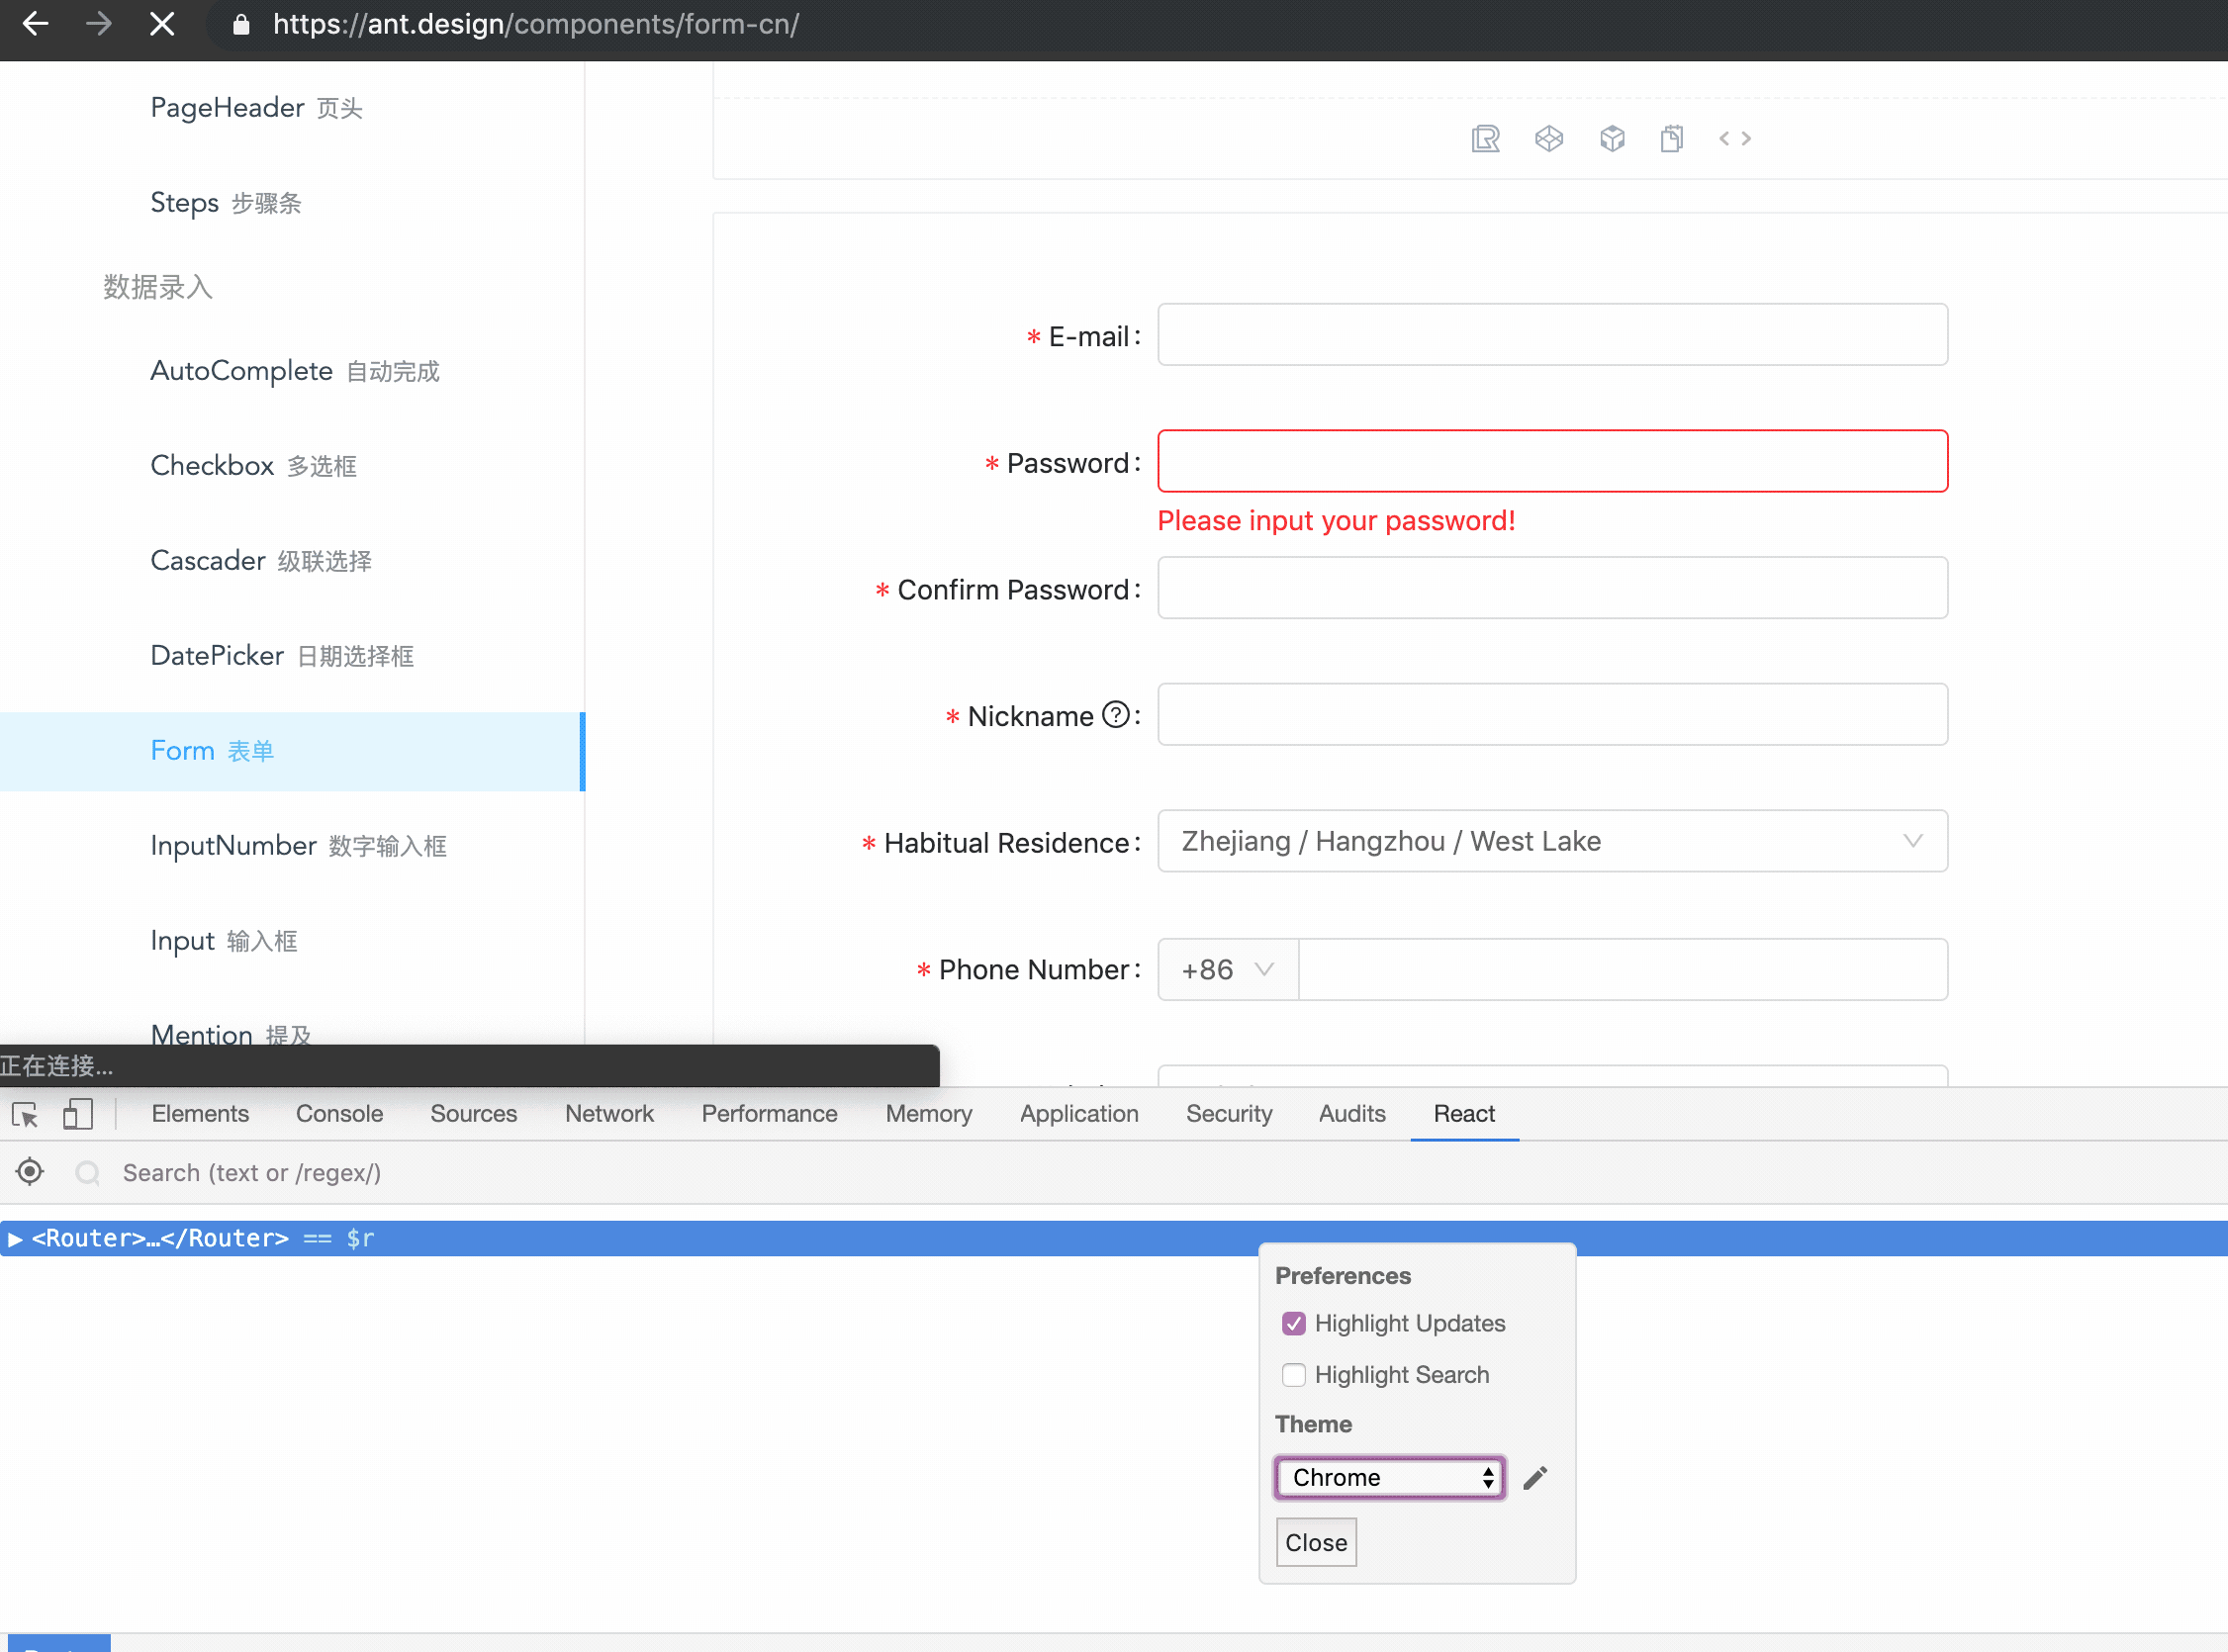Open Form 表单 menu item
This screenshot has width=2228, height=1652.
click(x=214, y=750)
